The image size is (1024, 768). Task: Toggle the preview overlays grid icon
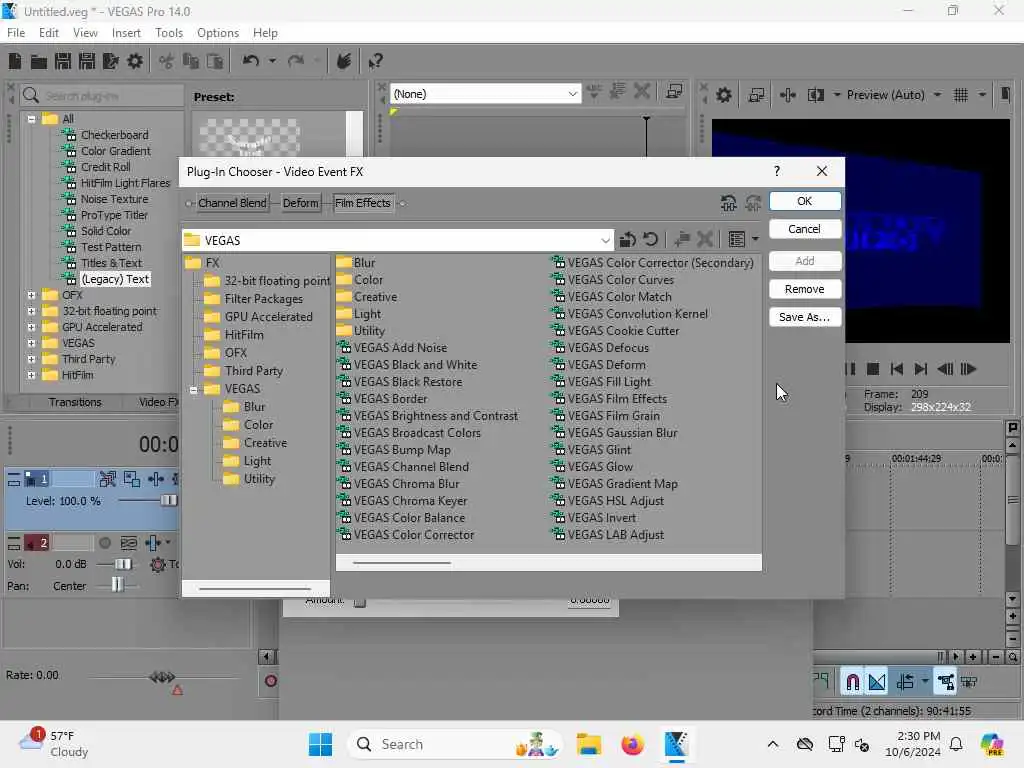(961, 95)
